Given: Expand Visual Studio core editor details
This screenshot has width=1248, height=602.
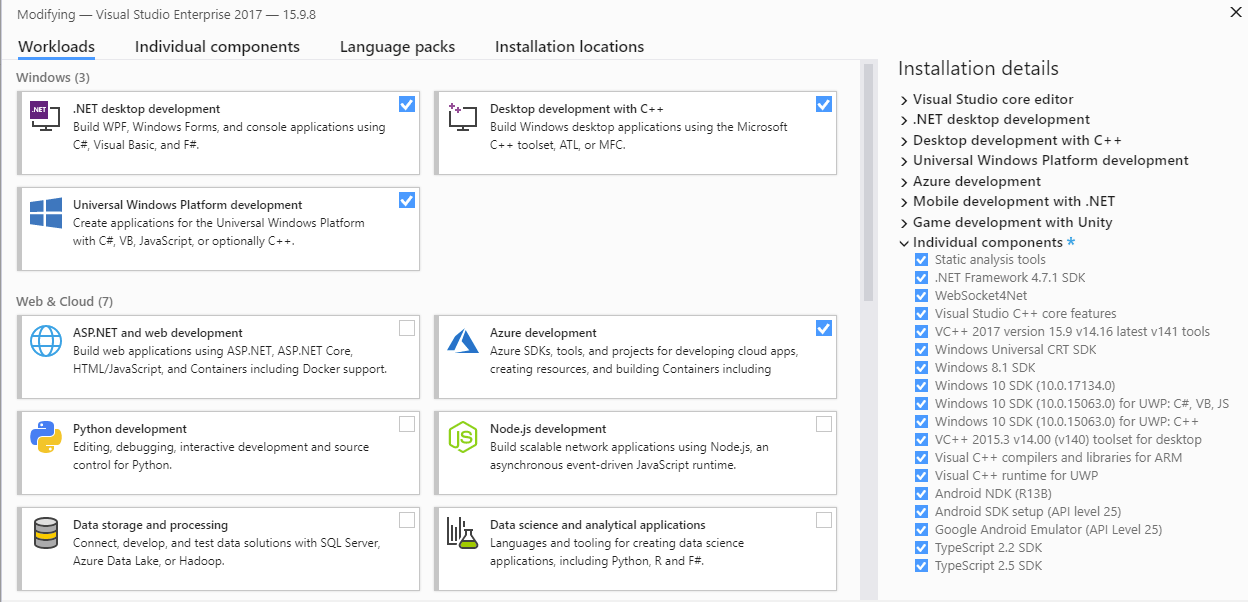Looking at the screenshot, I should (x=904, y=100).
